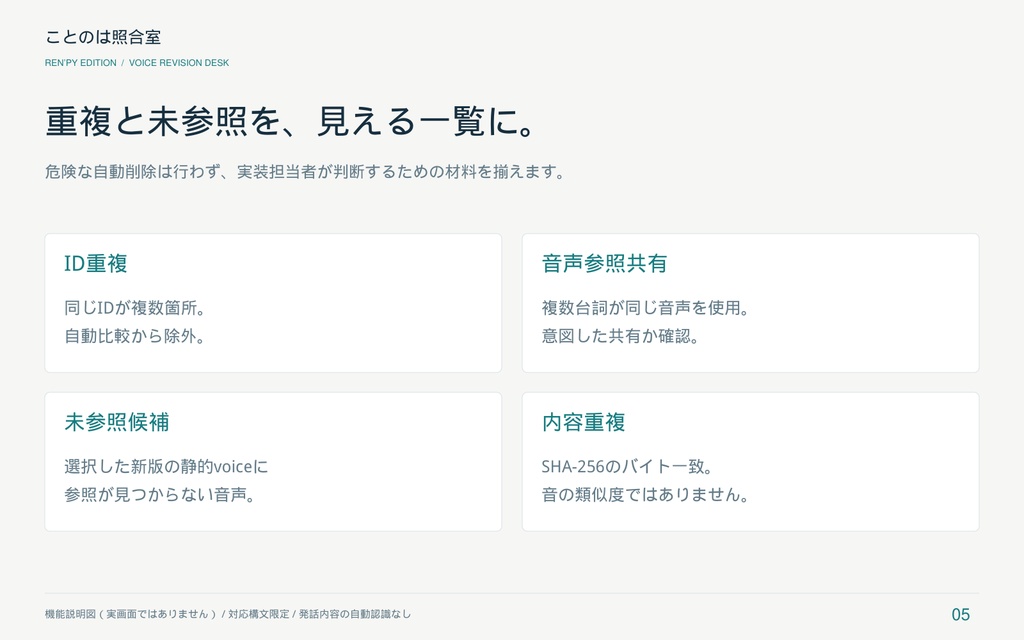Click the footer note starting with '機能説明図'
1024x640 pixels.
click(228, 614)
